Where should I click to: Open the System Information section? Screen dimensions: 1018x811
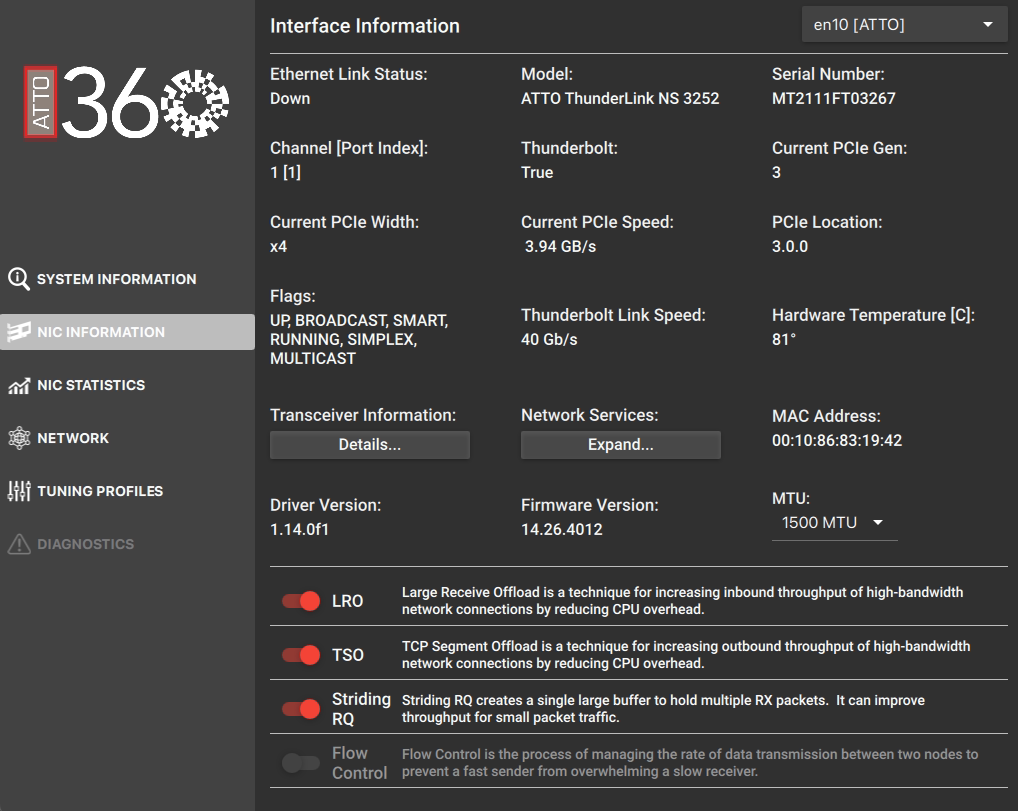tap(127, 279)
